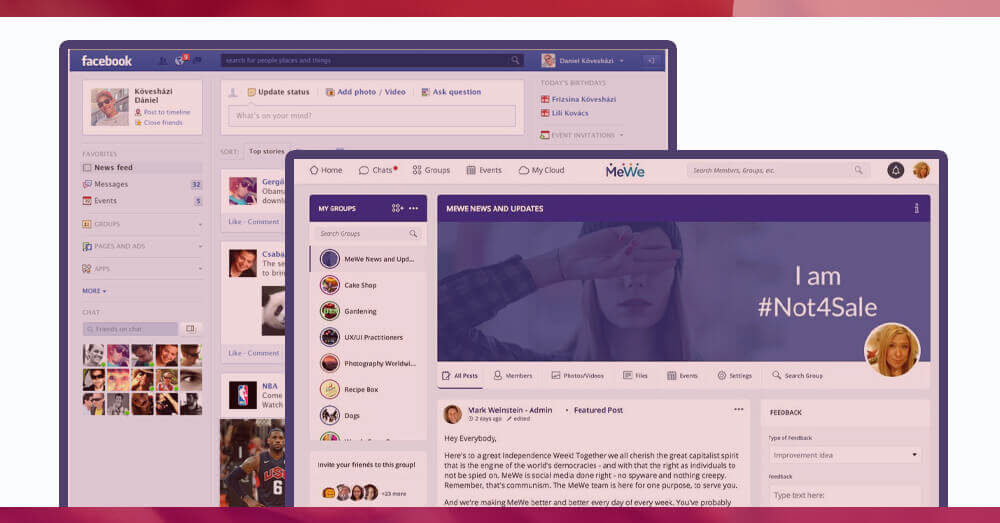1000x523 pixels.
Task: Open Top stories sort dropdown
Action: pyautogui.click(x=267, y=151)
